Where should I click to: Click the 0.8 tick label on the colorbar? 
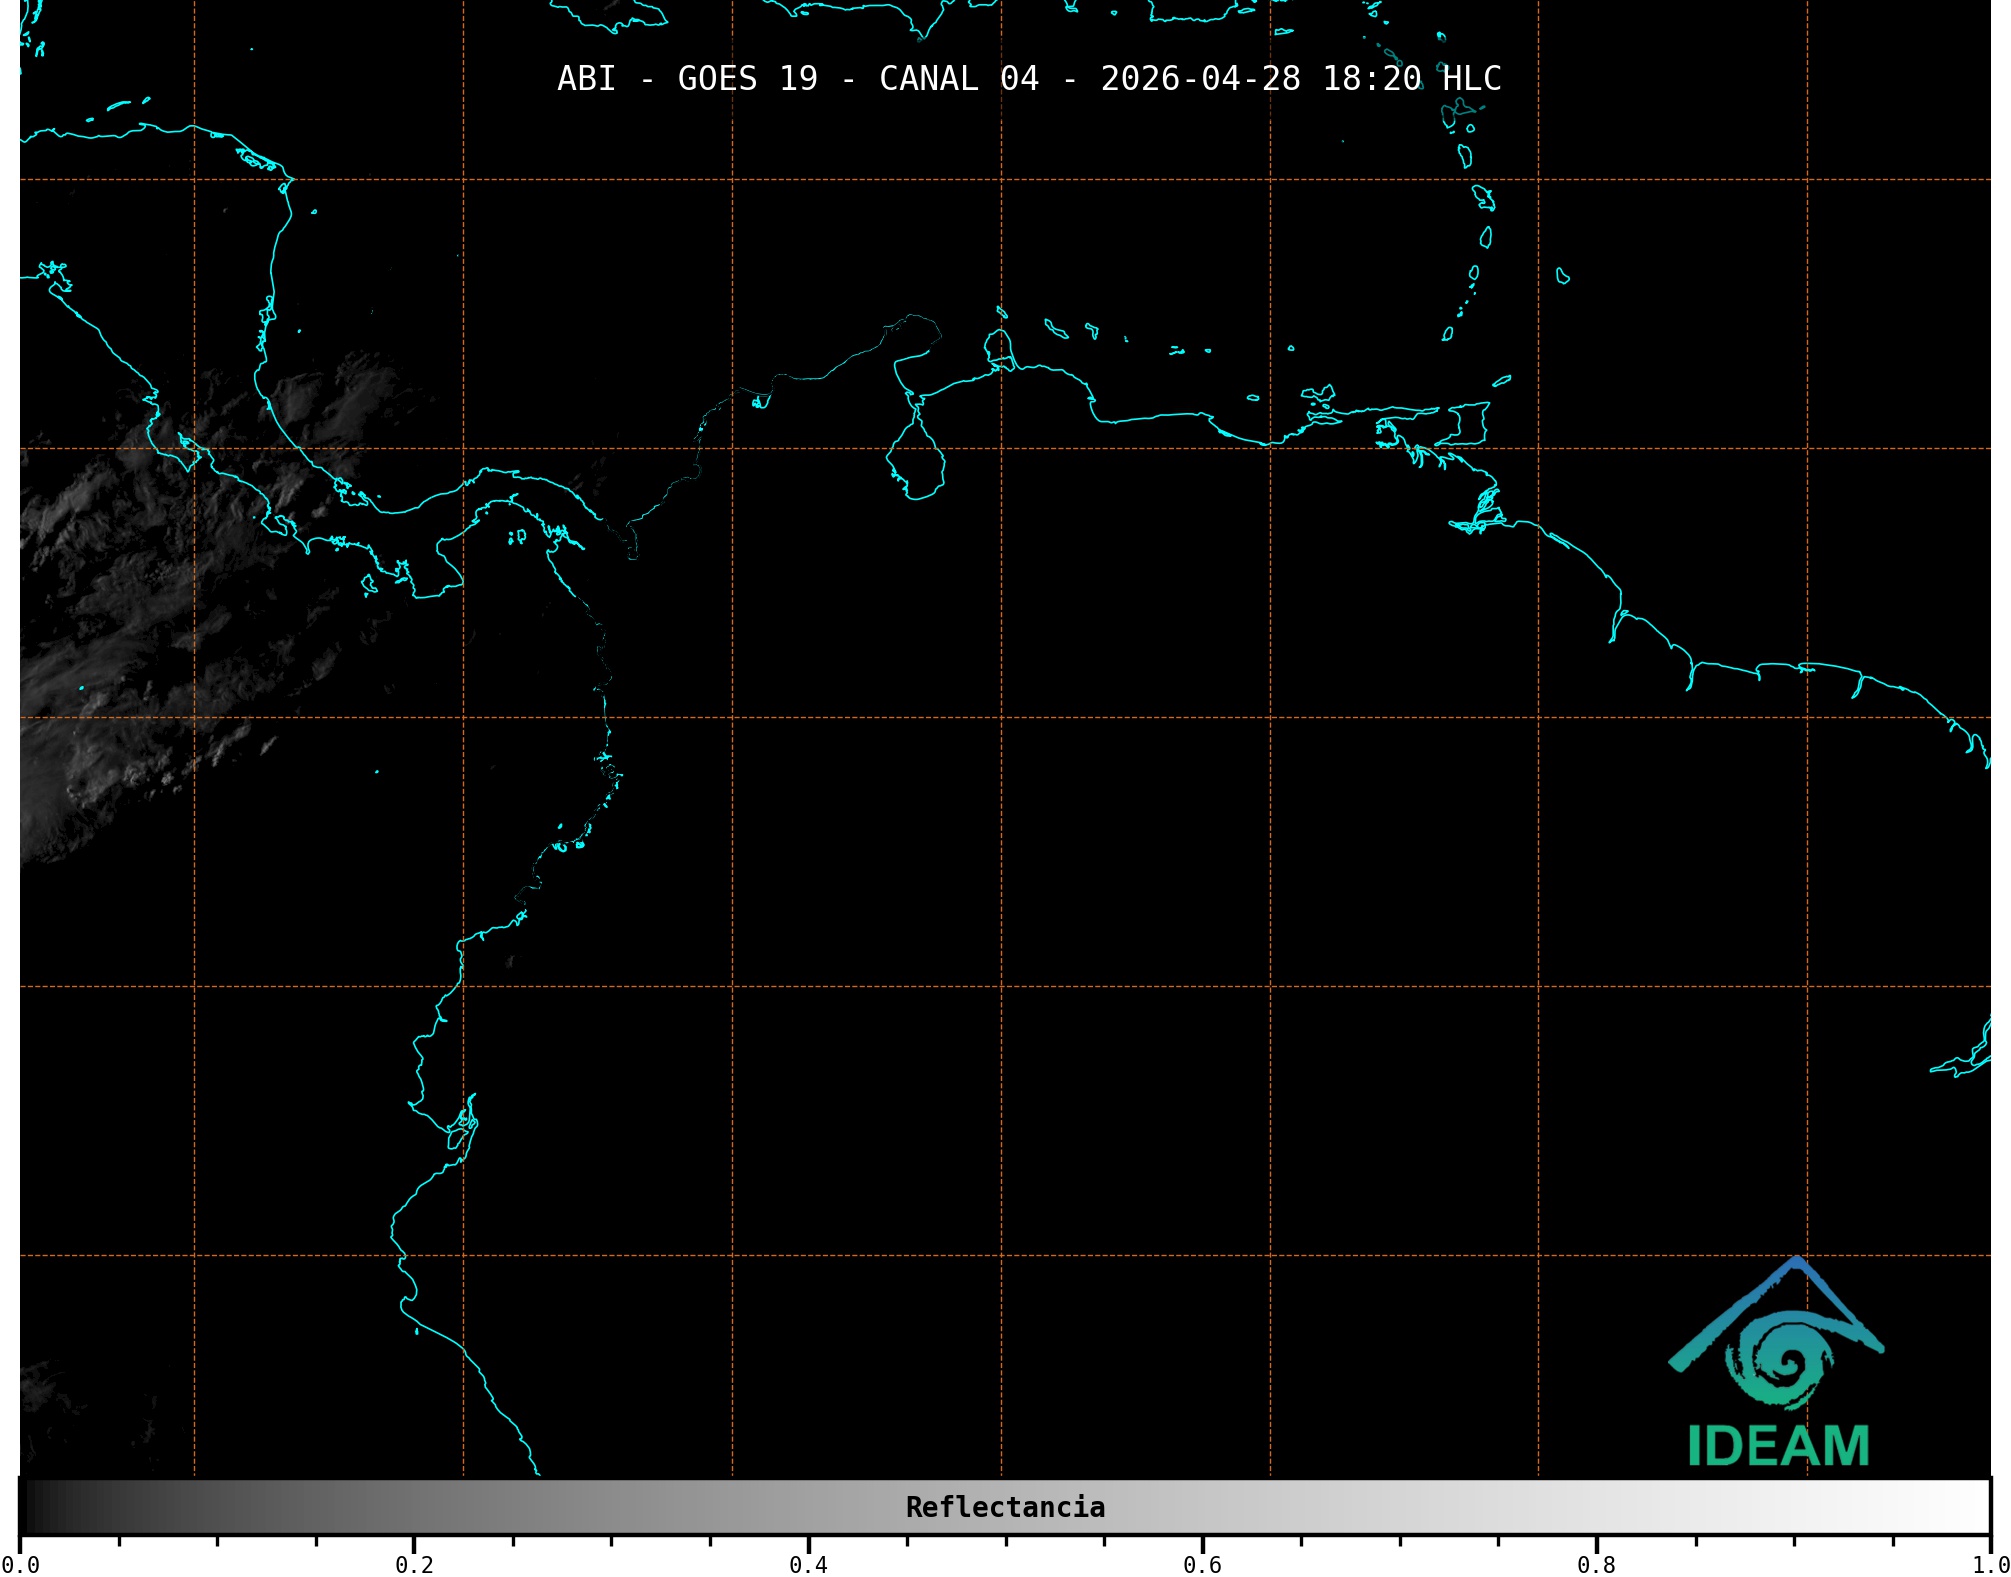tap(1596, 1565)
